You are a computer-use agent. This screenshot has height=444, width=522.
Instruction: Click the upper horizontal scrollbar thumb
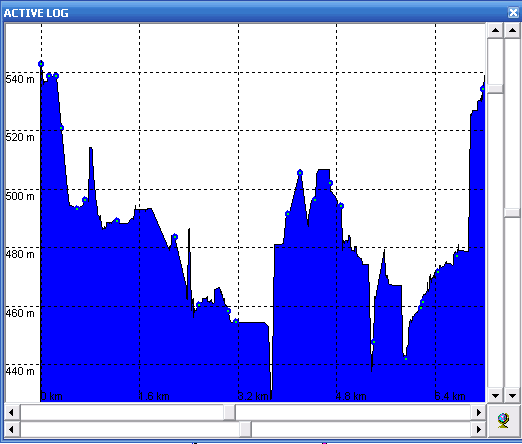229,412
